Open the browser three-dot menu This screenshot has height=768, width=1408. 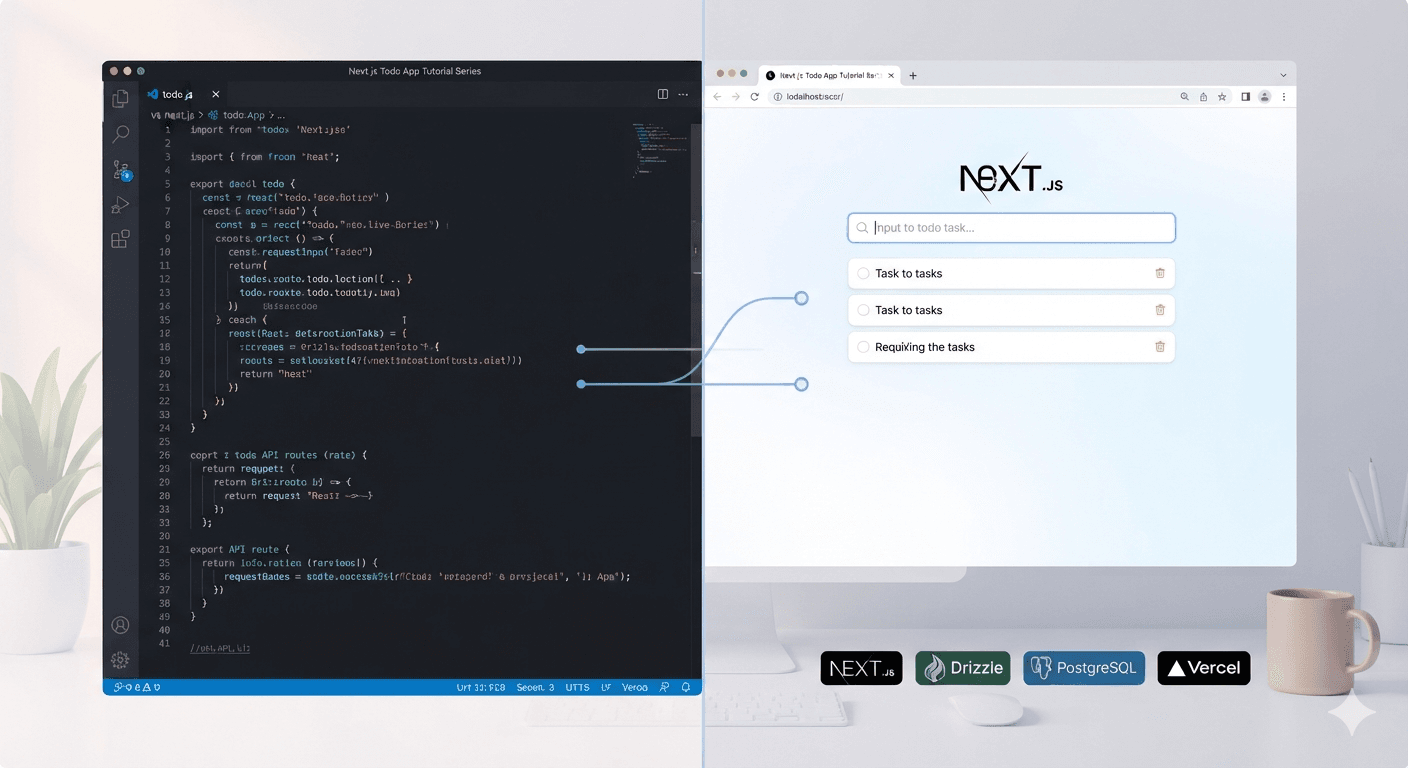click(1283, 97)
